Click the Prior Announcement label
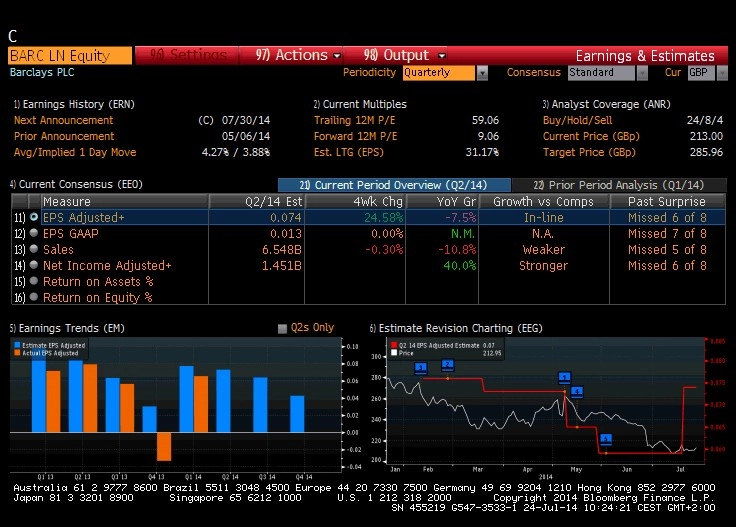The width and height of the screenshot is (736, 527). (x=64, y=136)
